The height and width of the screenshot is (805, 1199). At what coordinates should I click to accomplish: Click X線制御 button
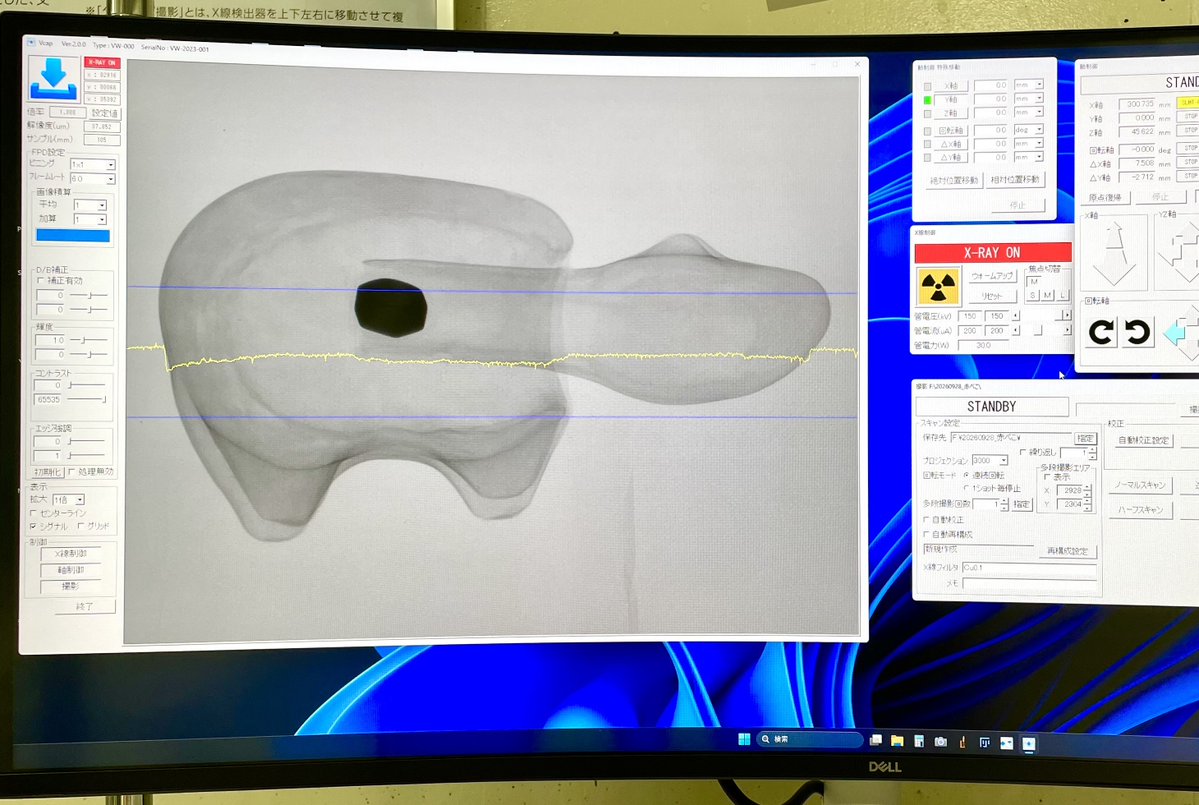tap(70, 553)
